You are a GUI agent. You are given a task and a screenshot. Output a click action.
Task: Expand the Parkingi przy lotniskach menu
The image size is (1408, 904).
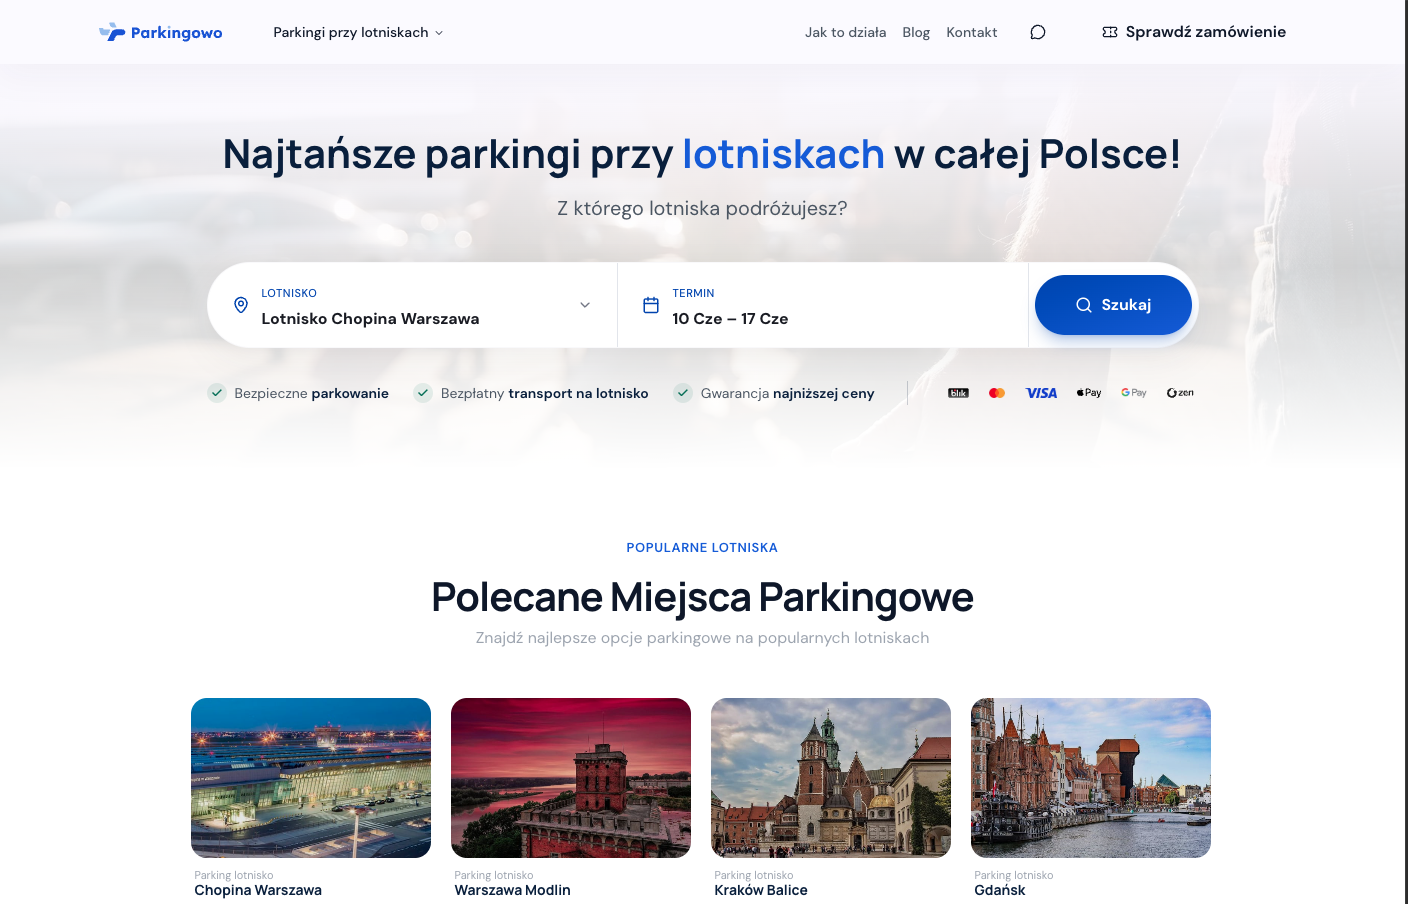click(x=358, y=32)
